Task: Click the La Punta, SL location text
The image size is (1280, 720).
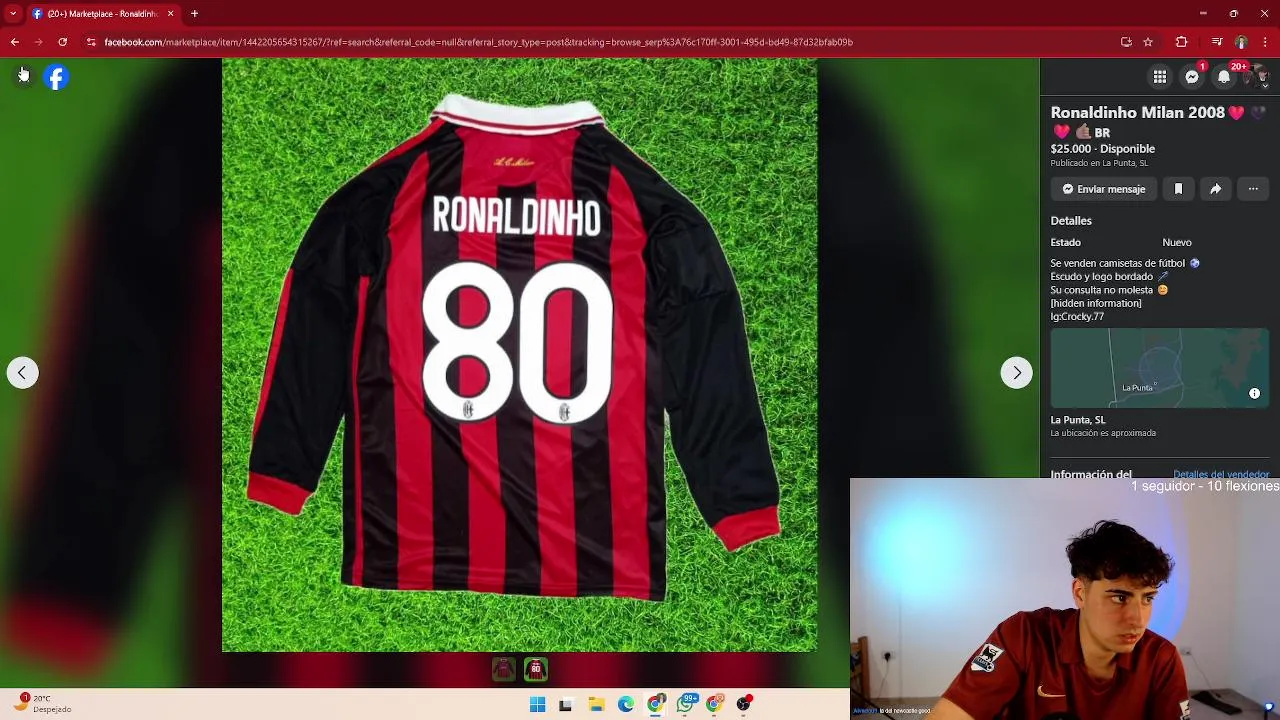Action: (1078, 420)
